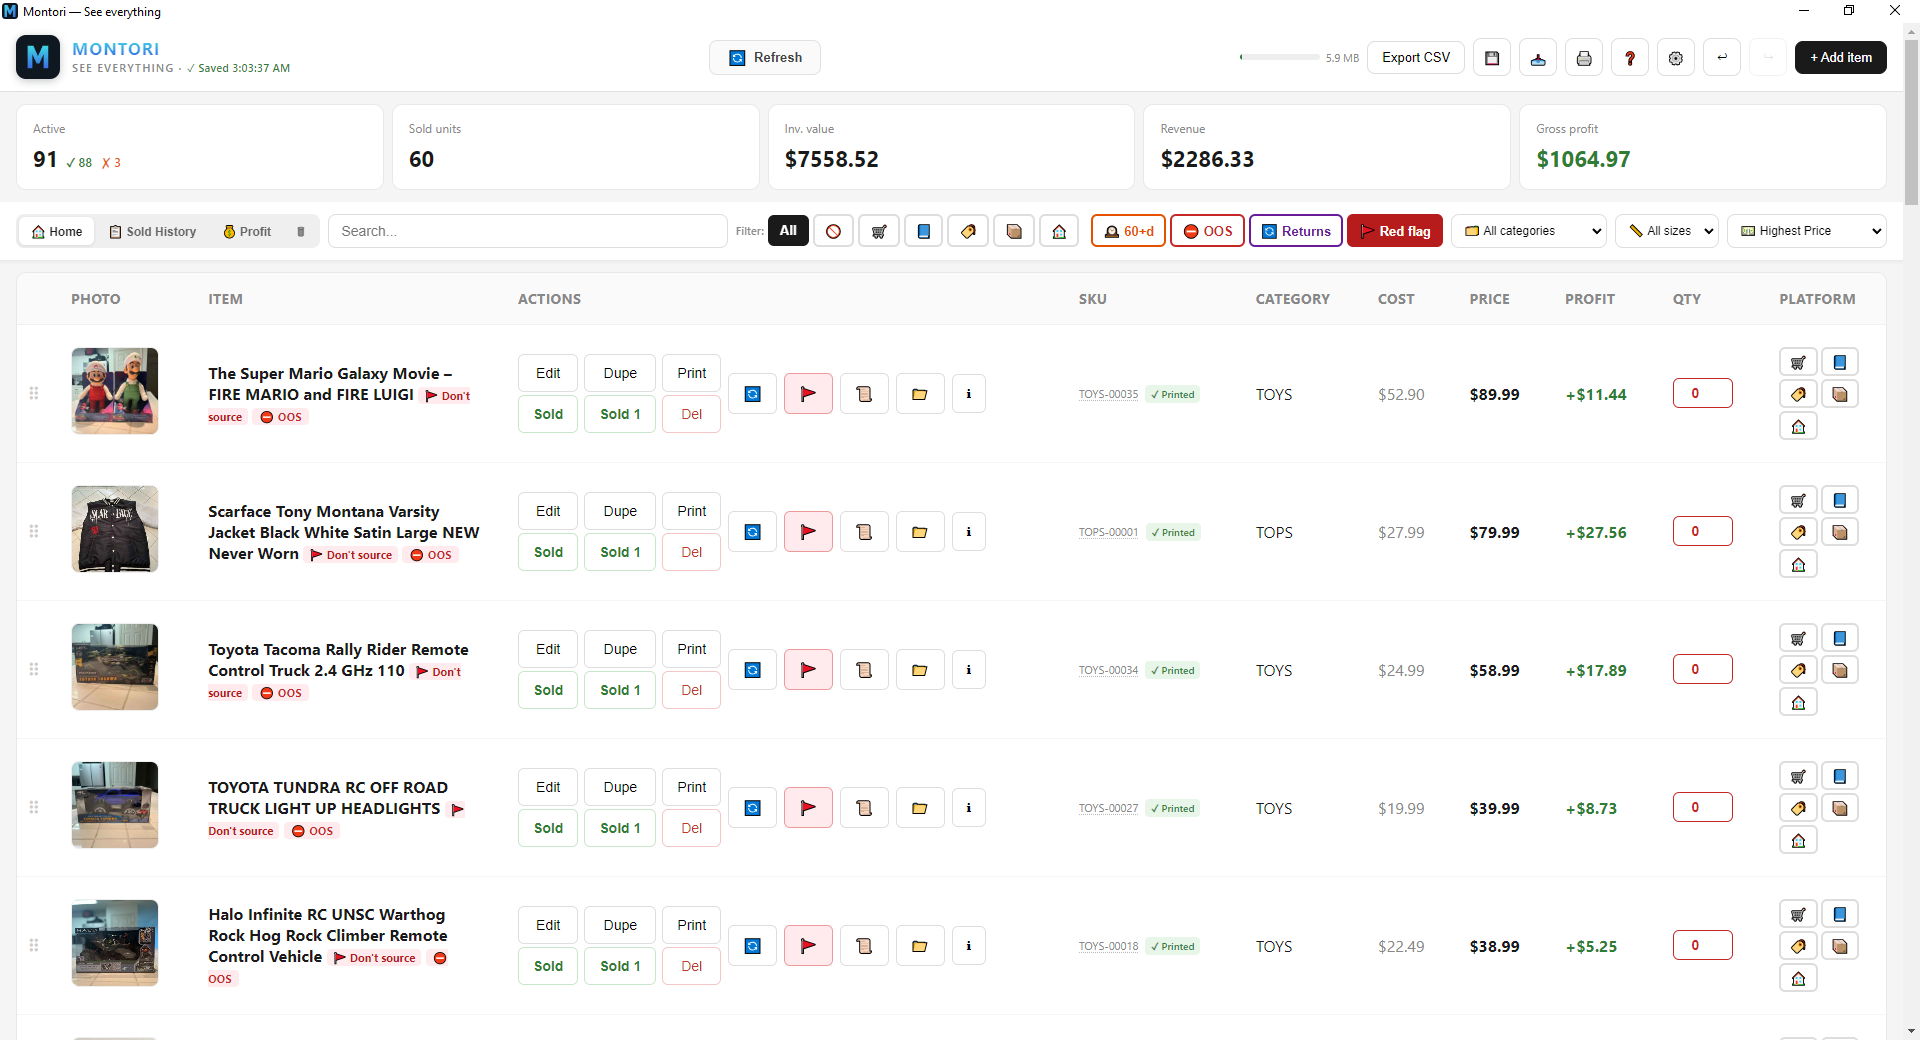This screenshot has width=1920, height=1040.
Task: Click shopping cart platform icon for Super Mario
Action: click(1798, 362)
